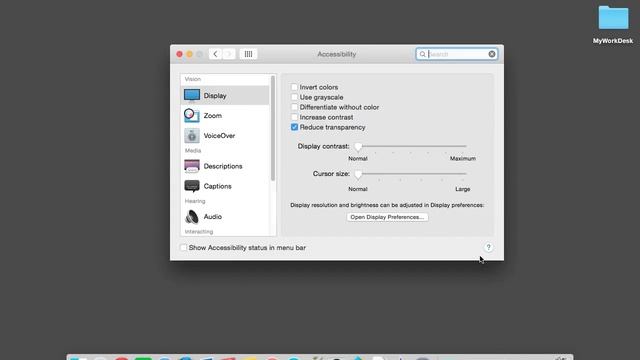Click the Cursor size slider knob
Viewport: 640px width, 360px height.
358,174
